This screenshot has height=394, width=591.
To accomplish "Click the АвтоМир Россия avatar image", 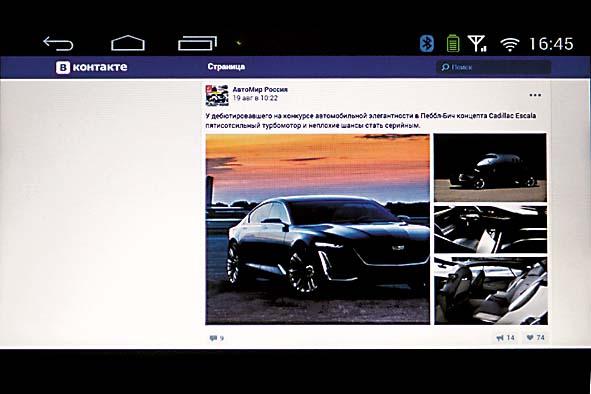I will click(x=217, y=95).
